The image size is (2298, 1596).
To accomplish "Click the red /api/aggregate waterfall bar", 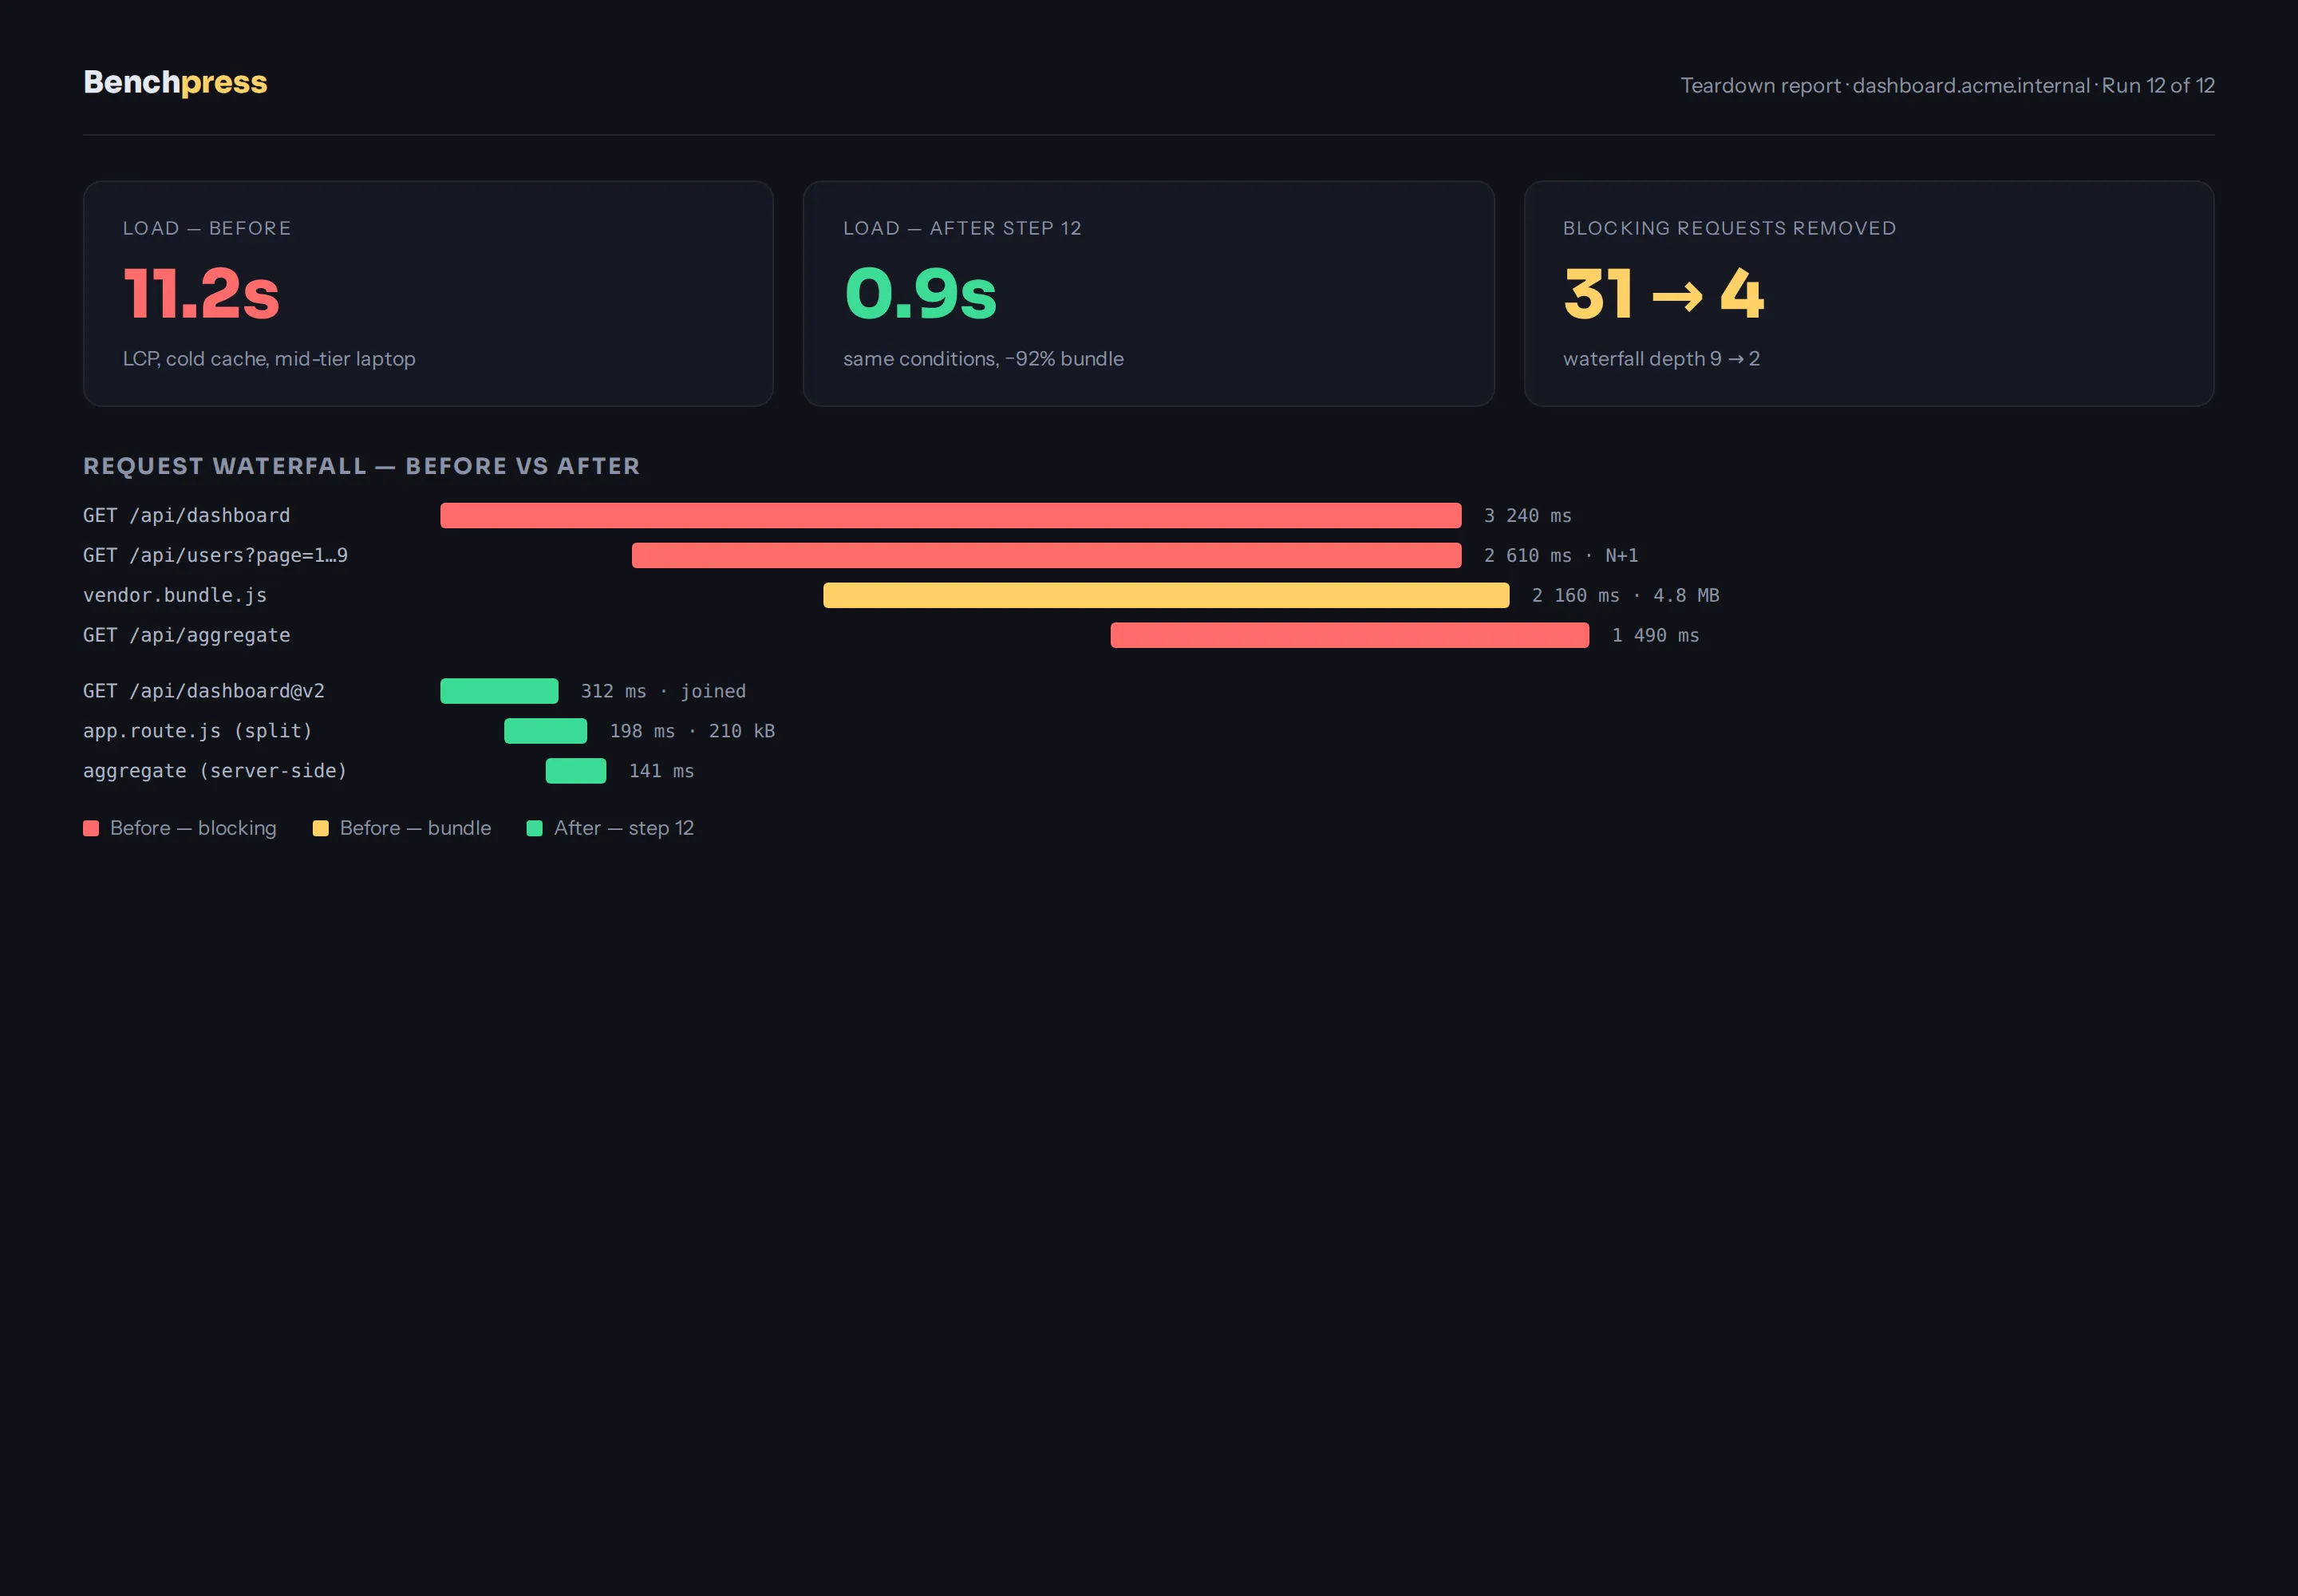I will (1349, 635).
